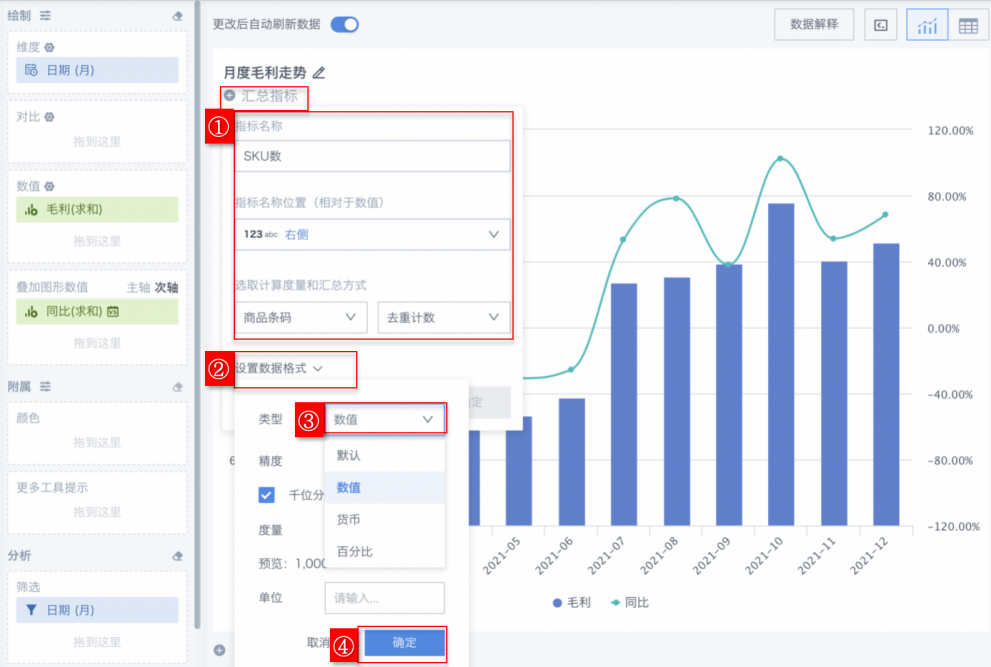Switch axis to 主轴 for overlay values

(x=138, y=287)
